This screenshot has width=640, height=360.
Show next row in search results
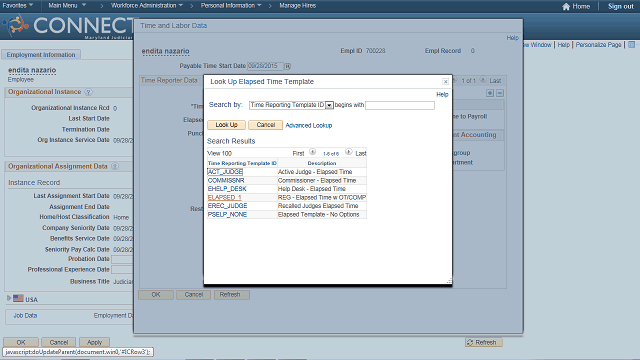click(x=349, y=152)
